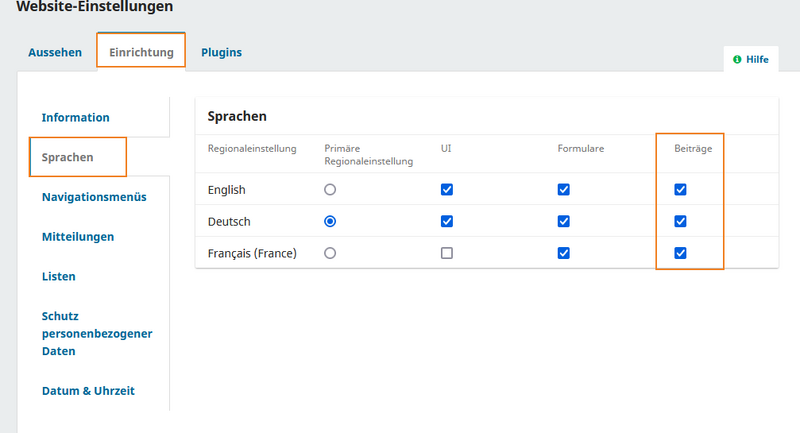Click the UI column header
The width and height of the screenshot is (800, 433).
[x=446, y=148]
